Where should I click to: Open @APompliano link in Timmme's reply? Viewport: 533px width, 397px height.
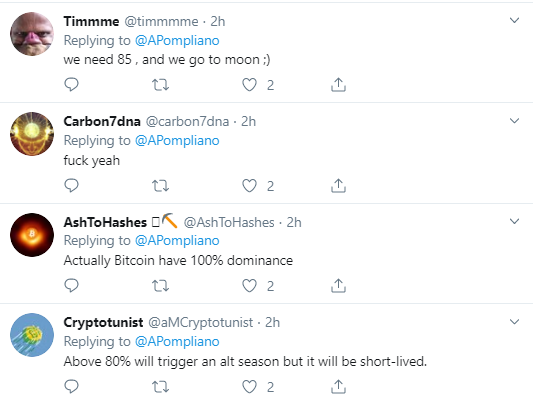tap(177, 40)
